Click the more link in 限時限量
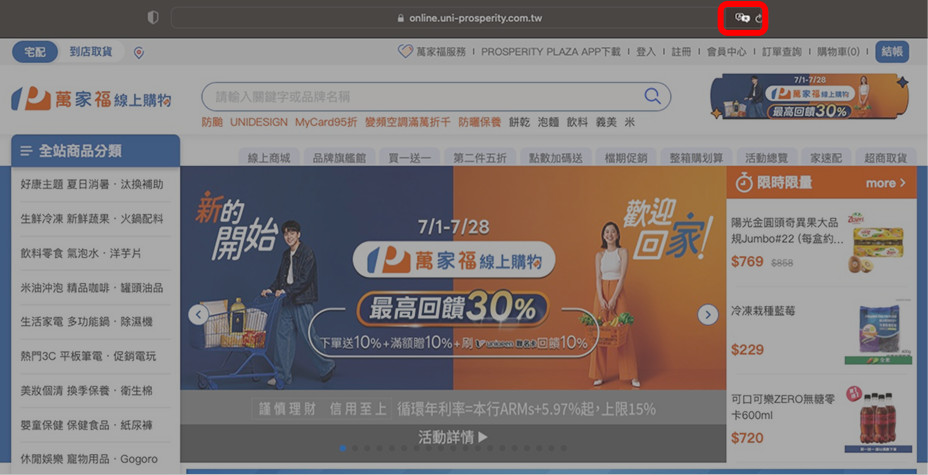 click(x=885, y=183)
